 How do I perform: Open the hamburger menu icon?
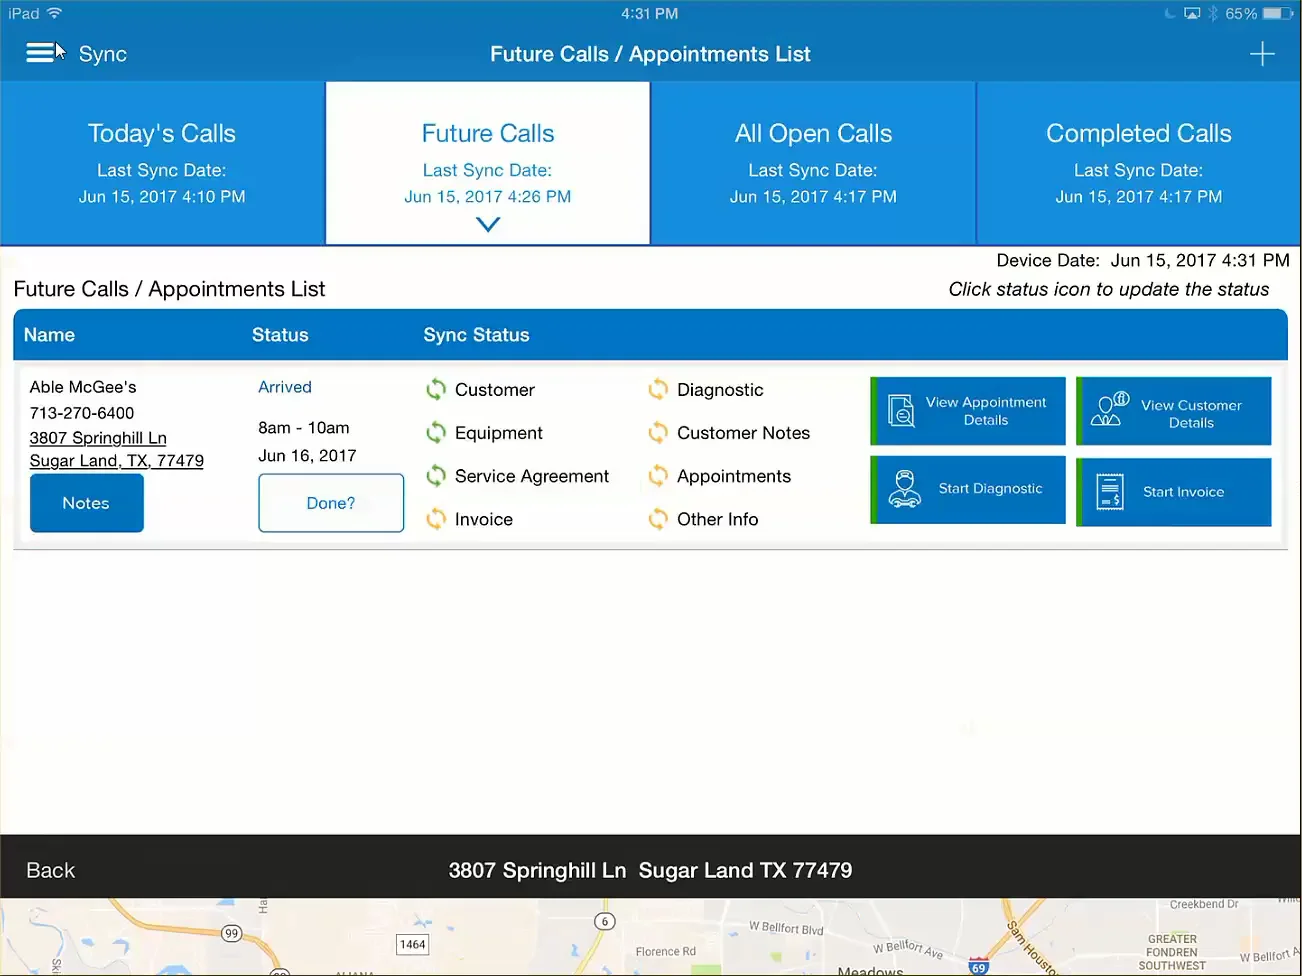coord(40,53)
